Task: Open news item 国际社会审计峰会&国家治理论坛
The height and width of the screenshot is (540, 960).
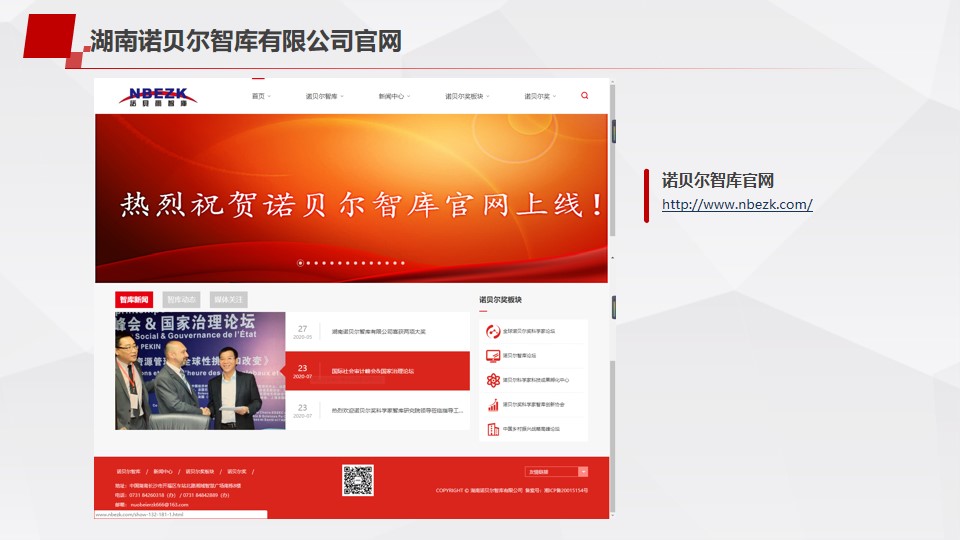Action: (x=373, y=371)
